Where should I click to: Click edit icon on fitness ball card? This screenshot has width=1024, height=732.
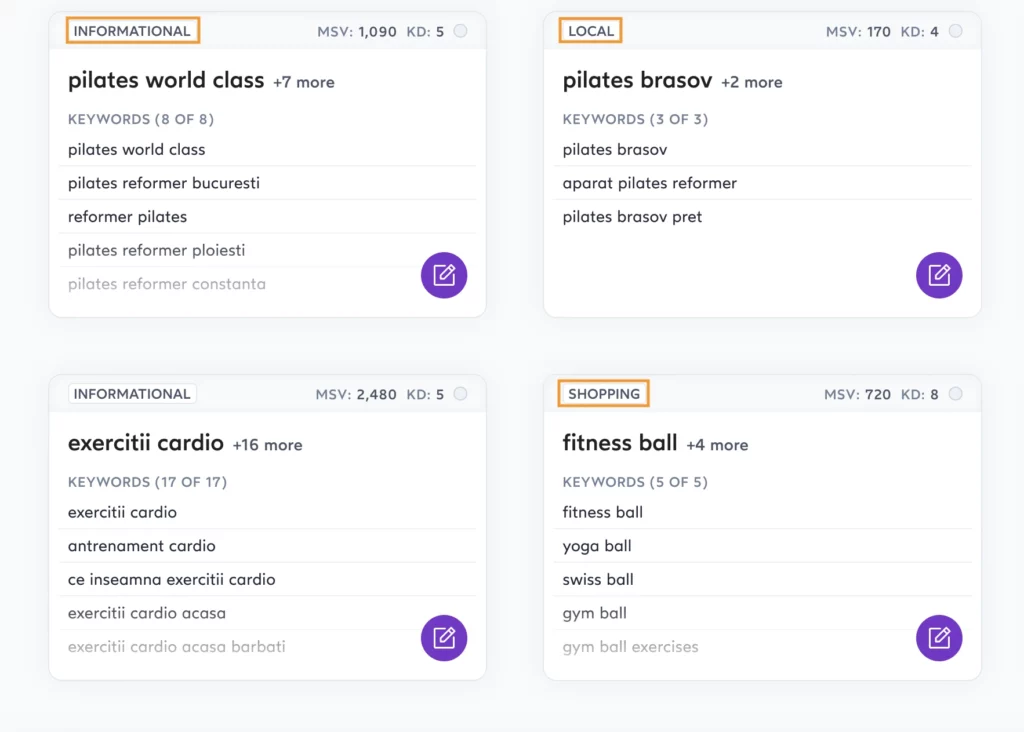(939, 638)
